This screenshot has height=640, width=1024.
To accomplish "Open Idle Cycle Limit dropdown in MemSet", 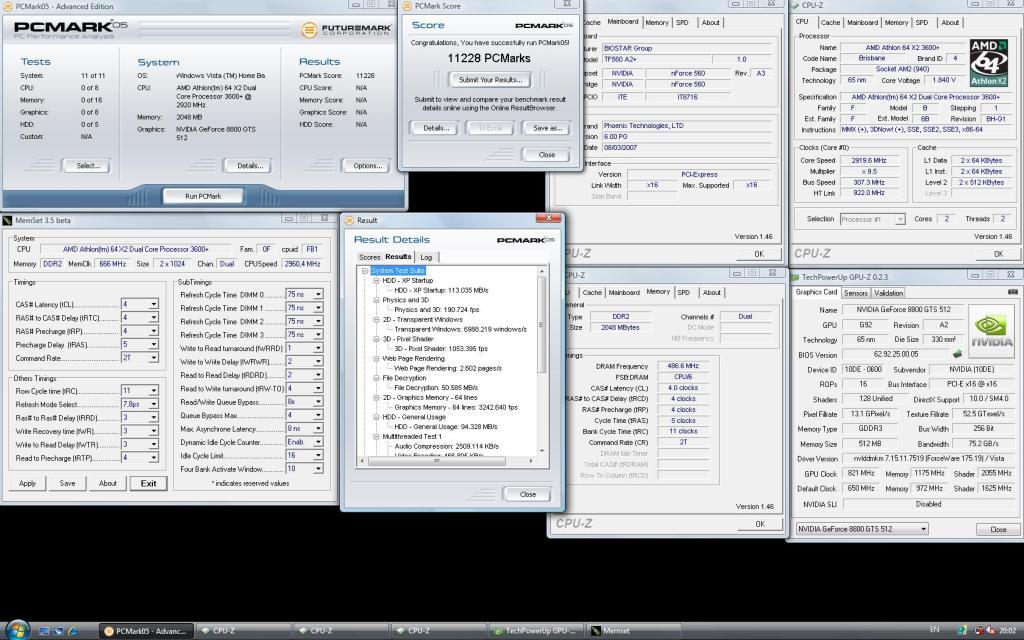I will pyautogui.click(x=318, y=455).
